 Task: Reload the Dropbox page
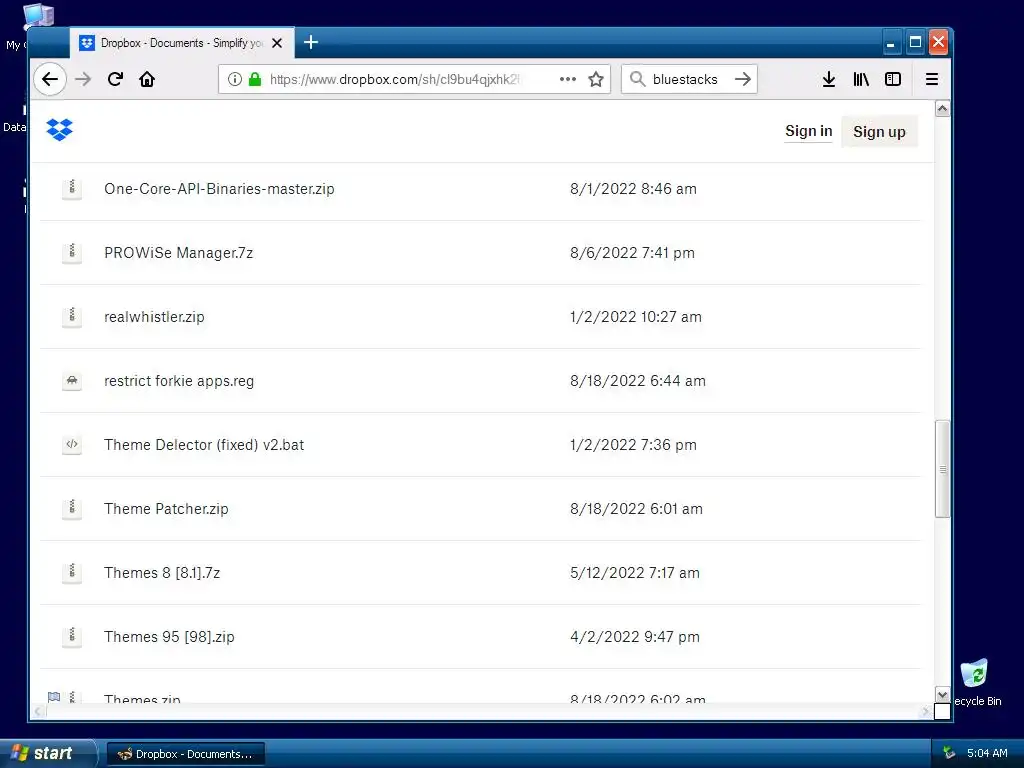[116, 79]
